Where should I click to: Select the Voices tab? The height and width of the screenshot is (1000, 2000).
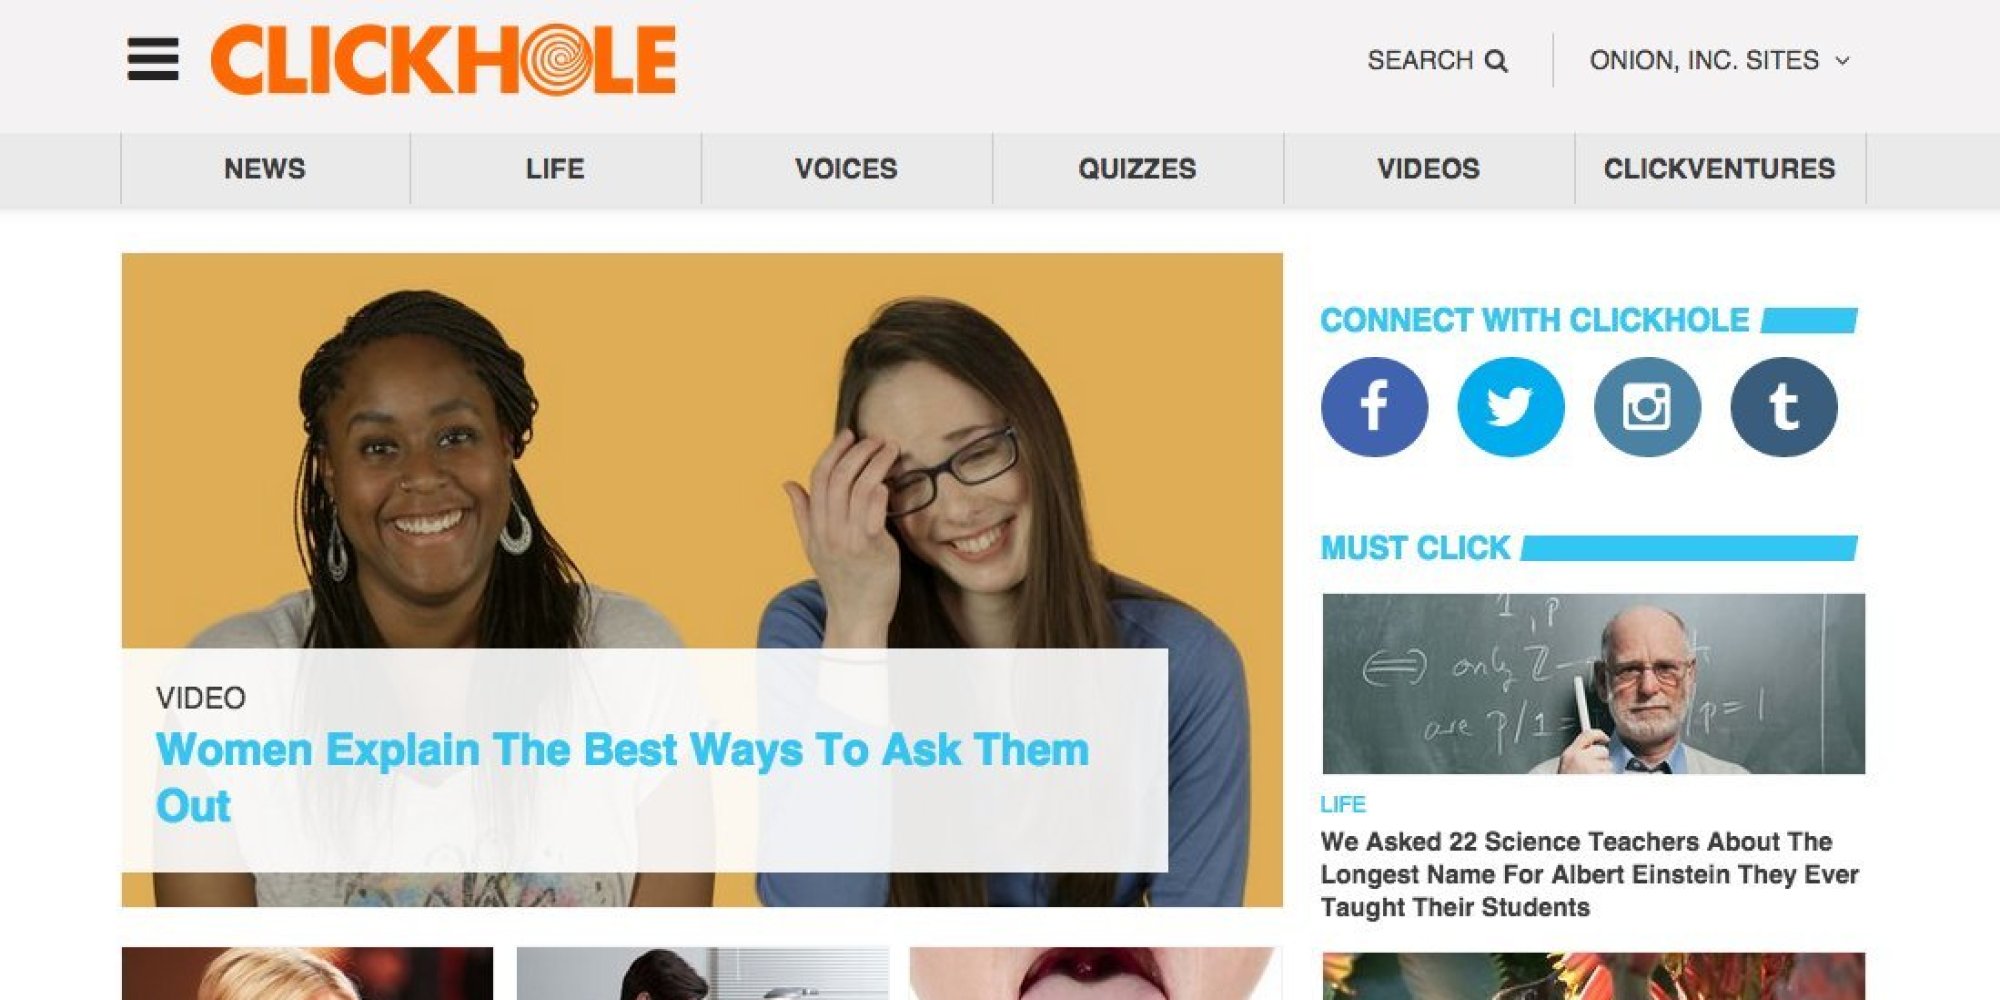click(x=846, y=169)
